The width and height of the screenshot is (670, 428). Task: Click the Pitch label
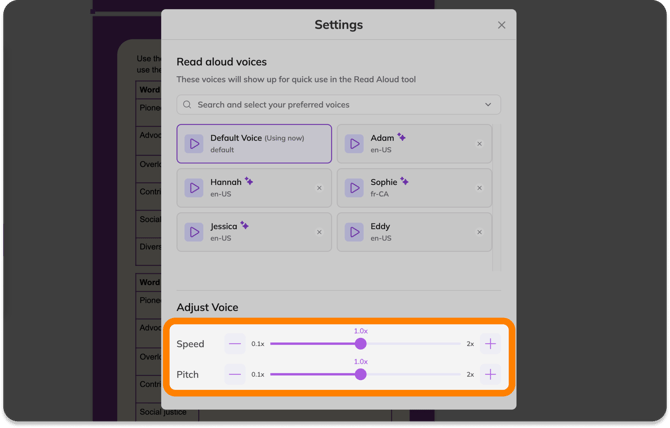[188, 375]
